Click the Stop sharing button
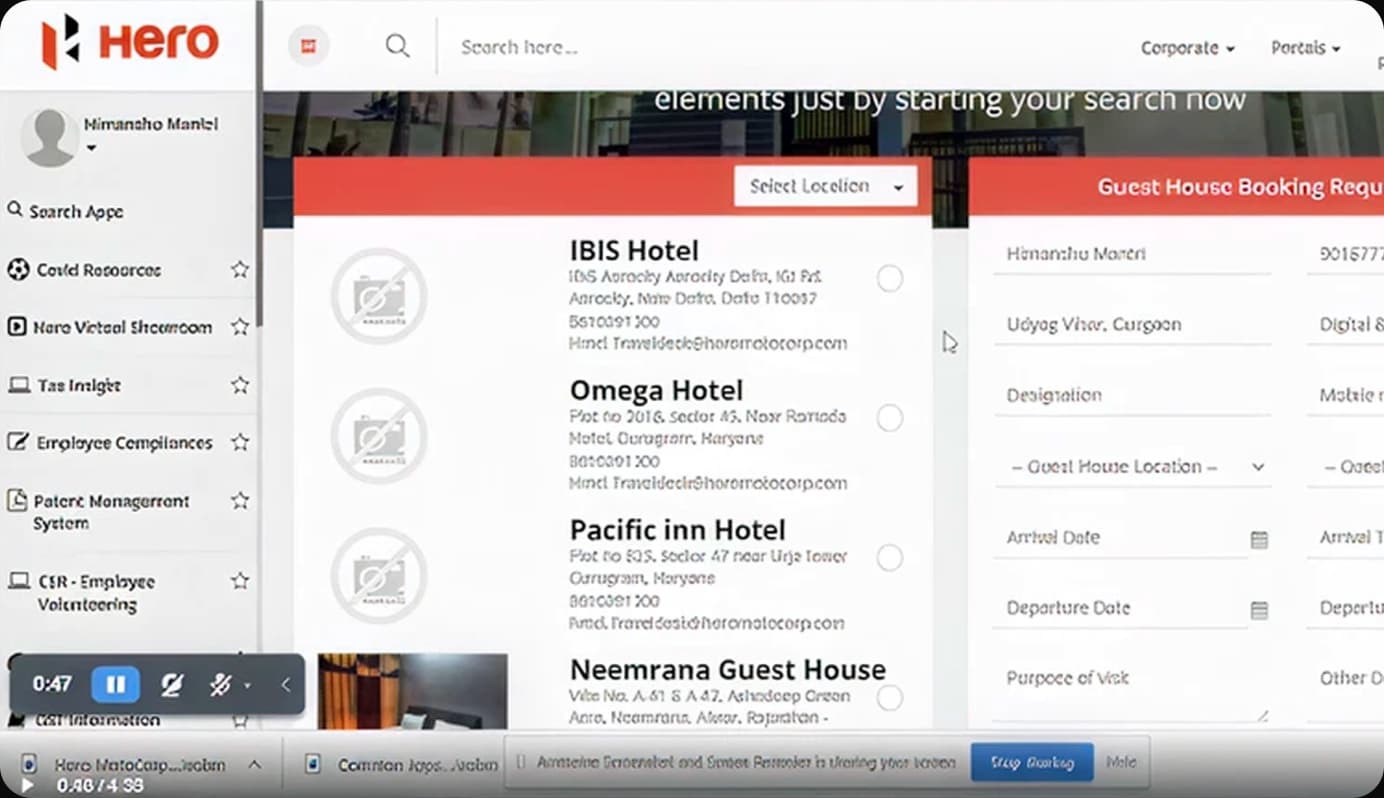Screen dimensions: 1384x798 [1032, 763]
